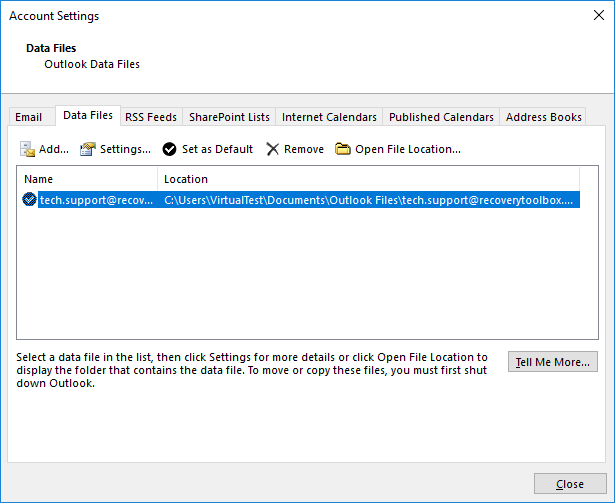
Task: Click the Add... label in the toolbar
Action: [54, 149]
